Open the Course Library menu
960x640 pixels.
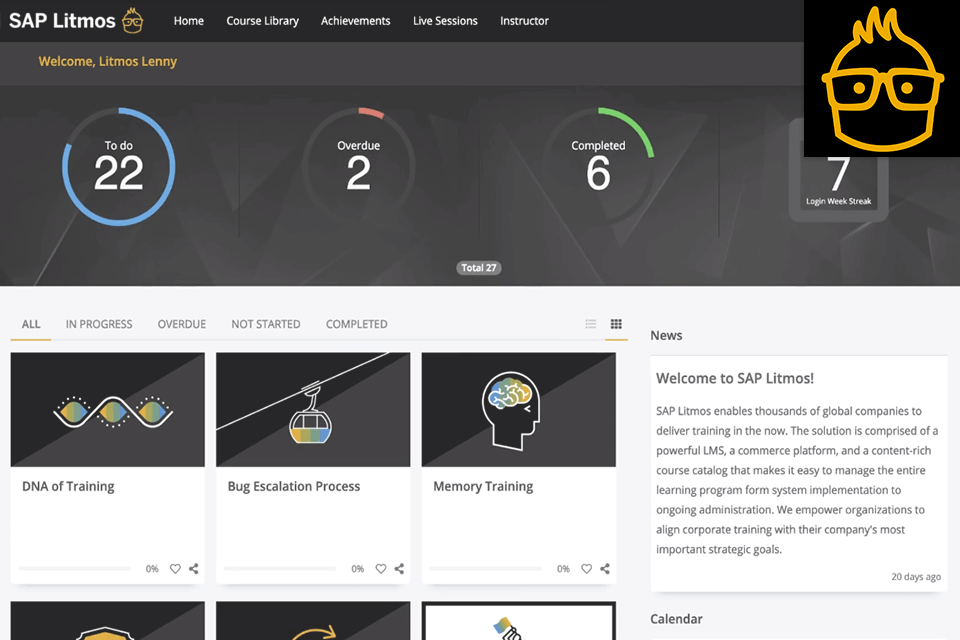(x=263, y=21)
